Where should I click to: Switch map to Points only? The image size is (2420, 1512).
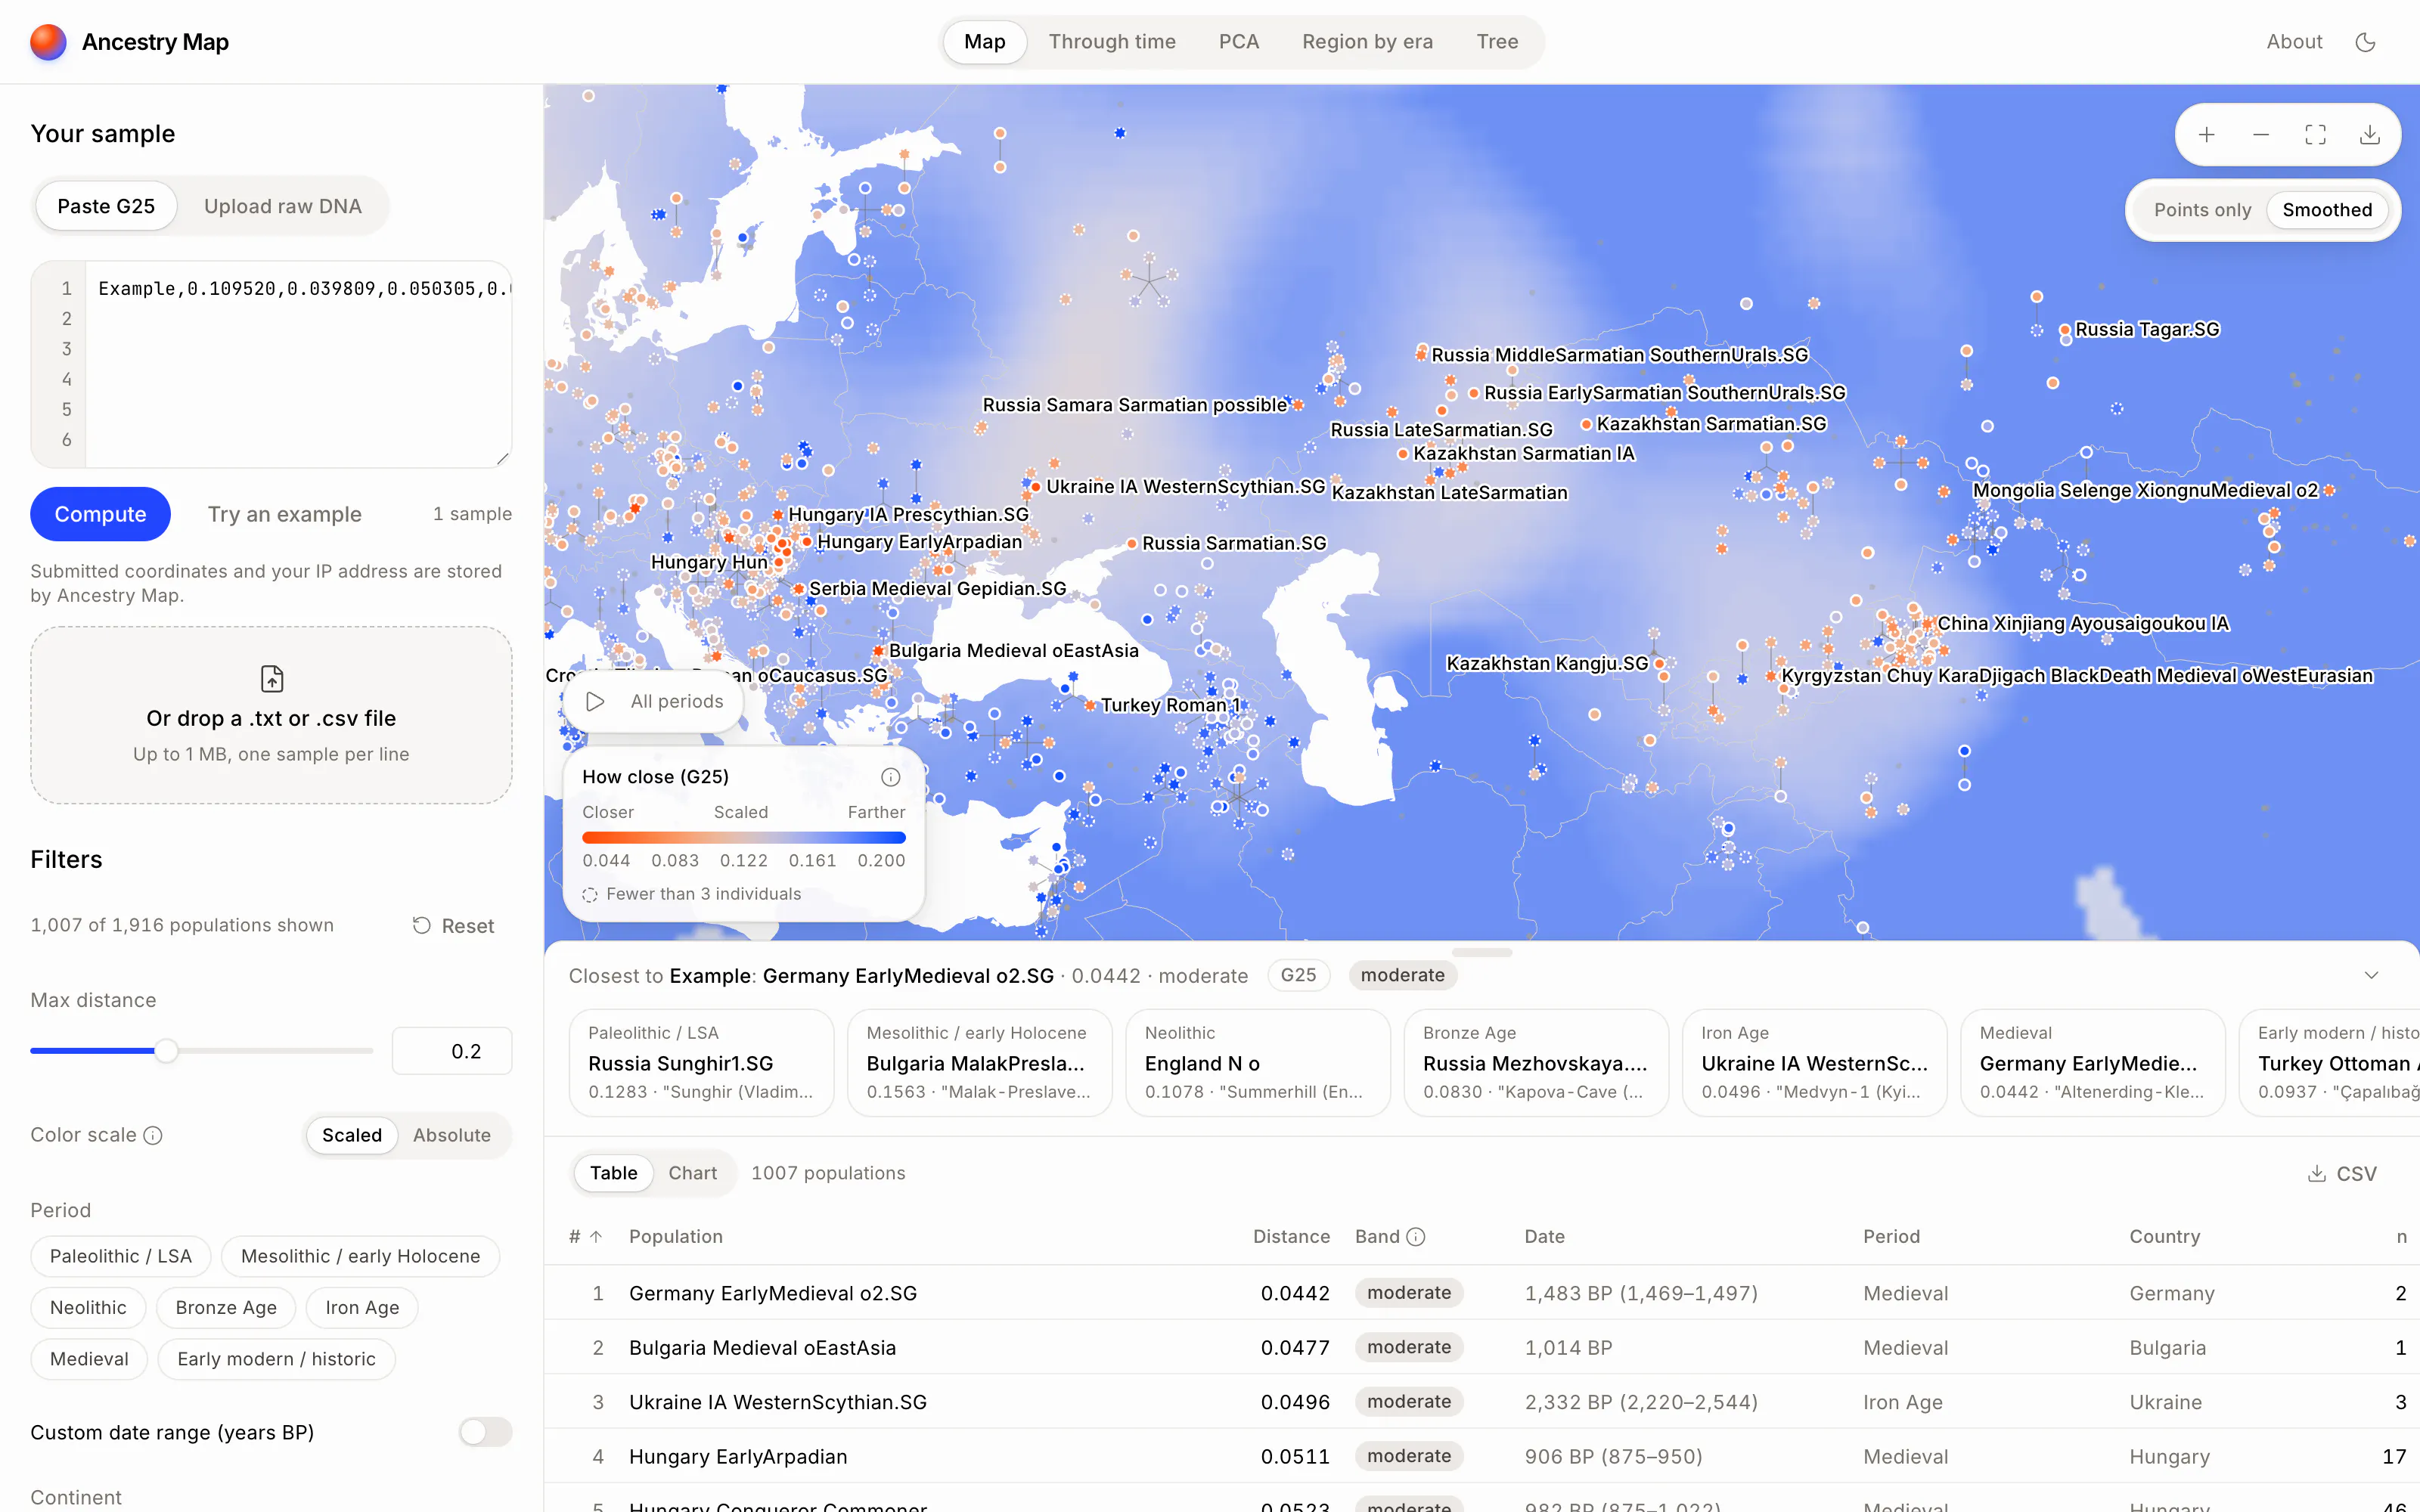coord(2202,210)
